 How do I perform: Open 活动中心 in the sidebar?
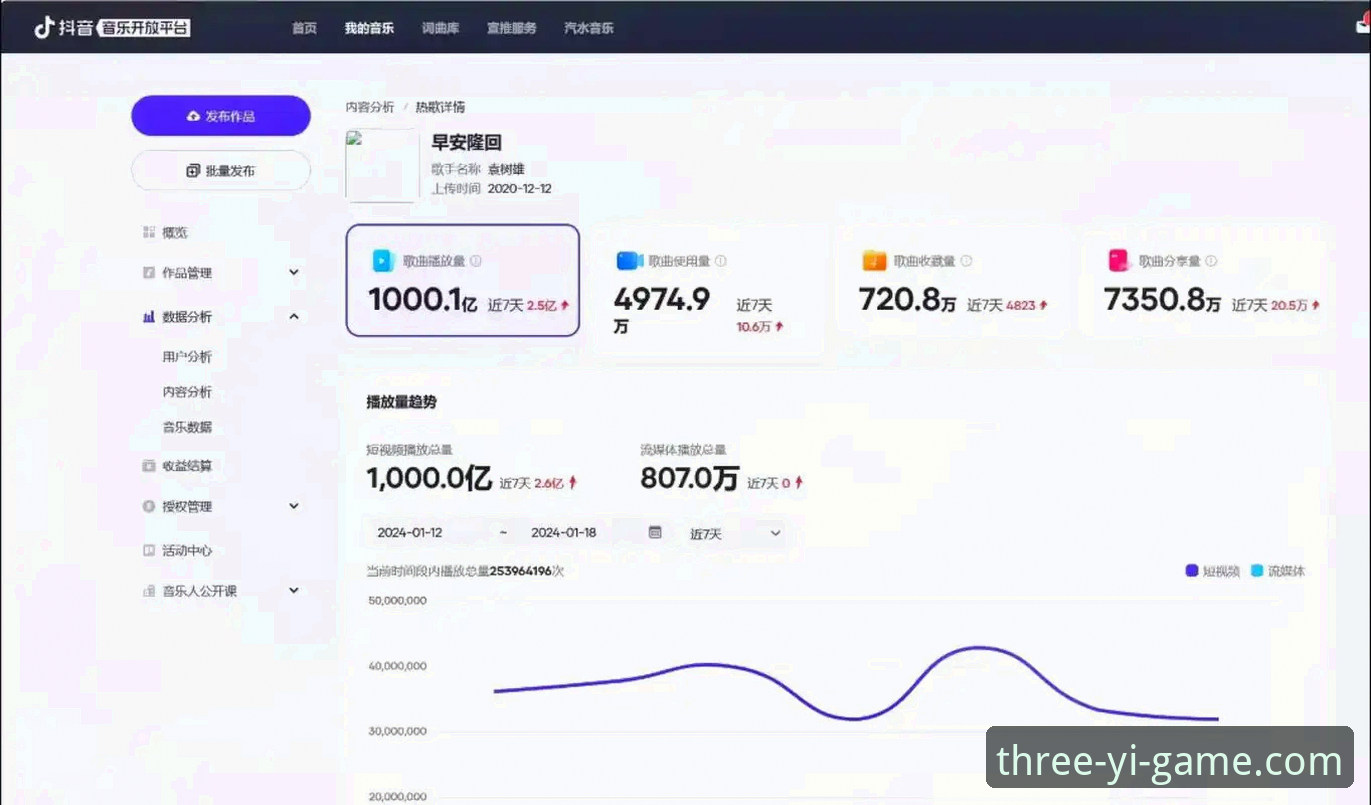pyautogui.click(x=187, y=550)
